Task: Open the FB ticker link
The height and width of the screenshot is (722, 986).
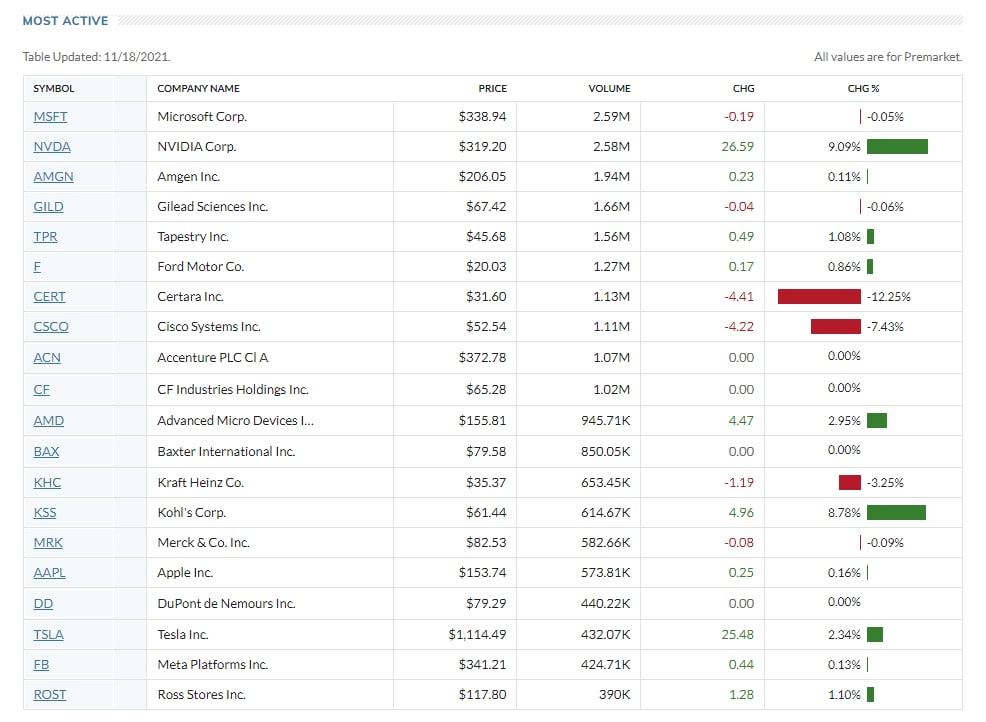Action: [42, 665]
